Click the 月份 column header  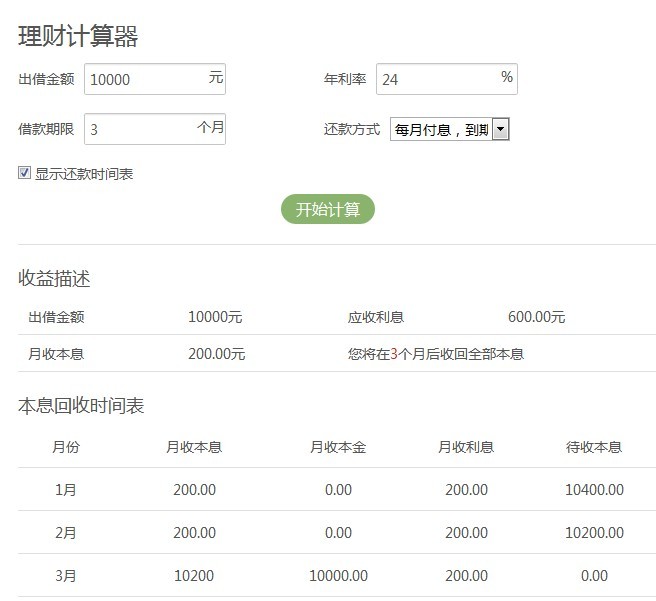coord(66,447)
